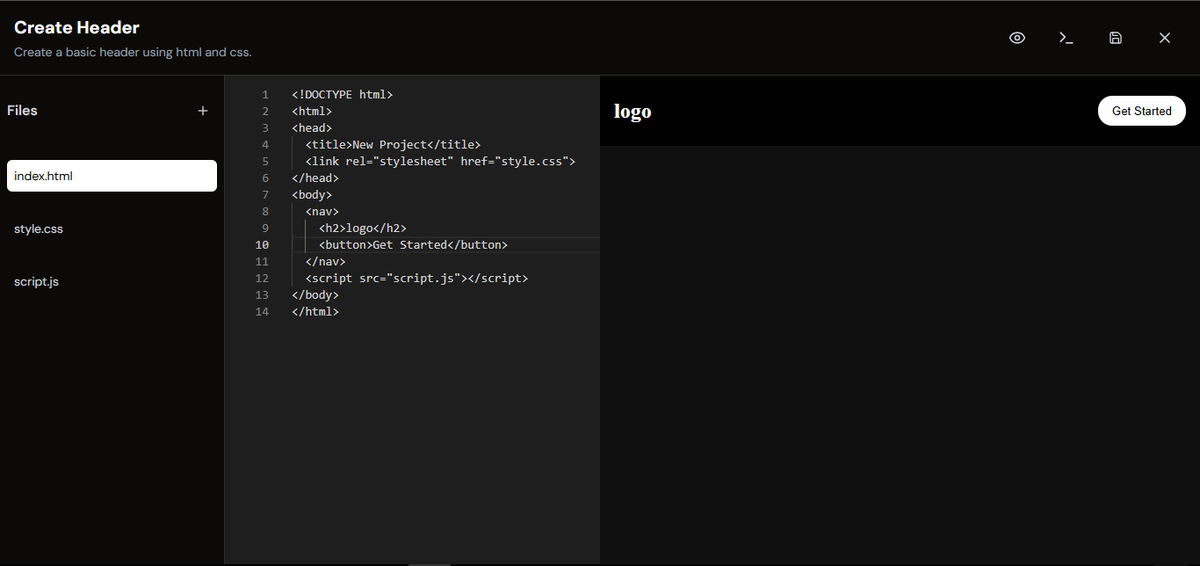
Task: Click the button Get Started code line
Action: click(x=413, y=245)
